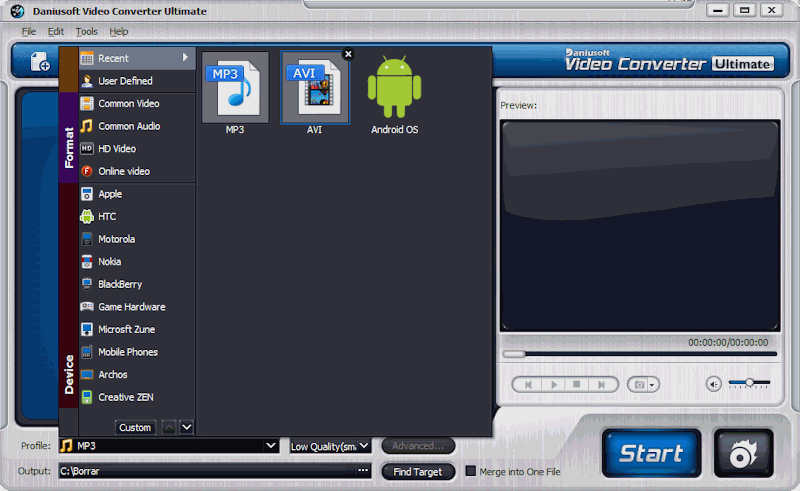Open the snapshot dropdown arrow
This screenshot has height=491, width=800.
click(x=652, y=385)
